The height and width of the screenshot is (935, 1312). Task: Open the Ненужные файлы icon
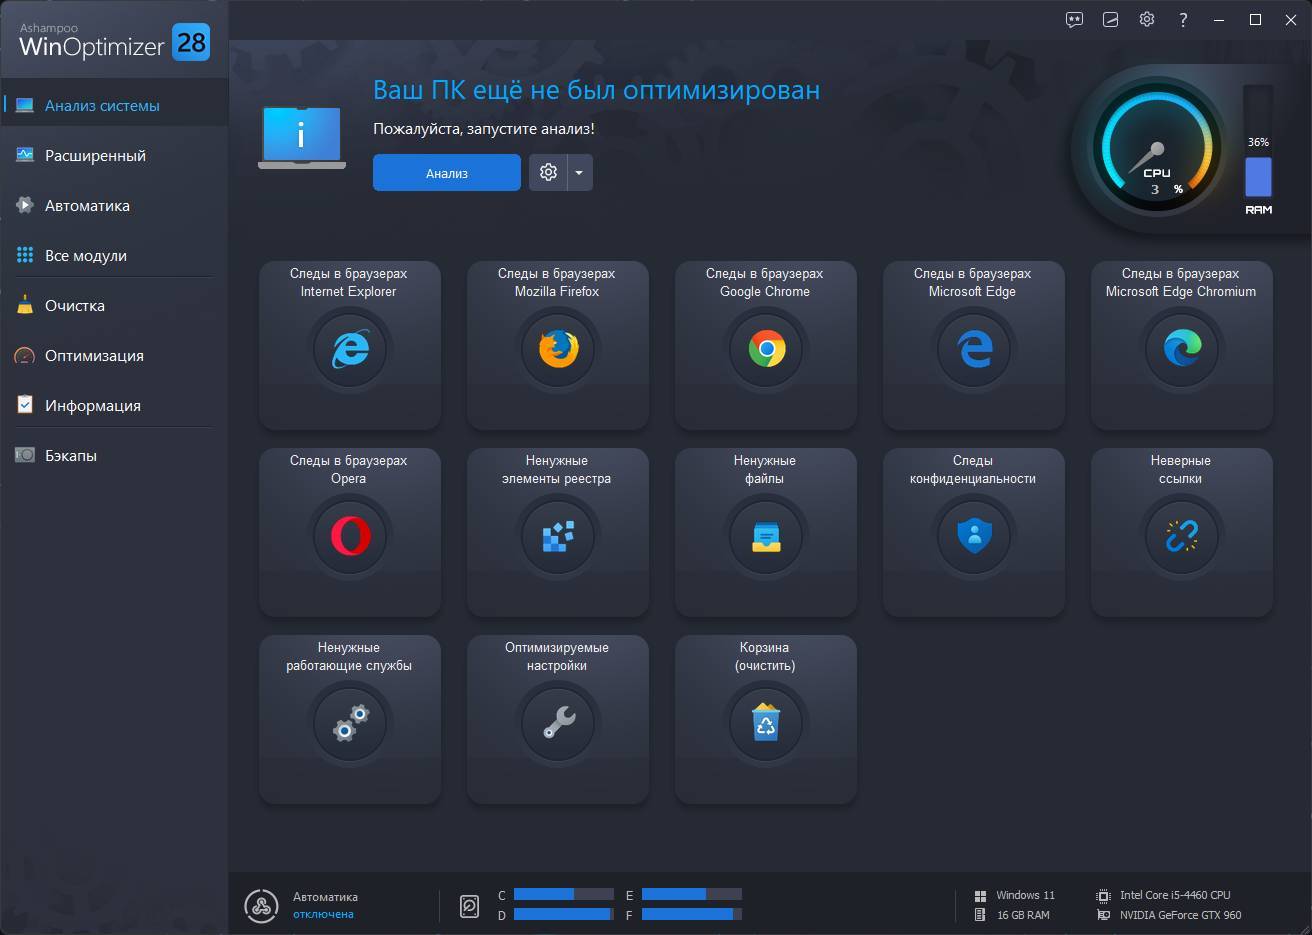766,536
